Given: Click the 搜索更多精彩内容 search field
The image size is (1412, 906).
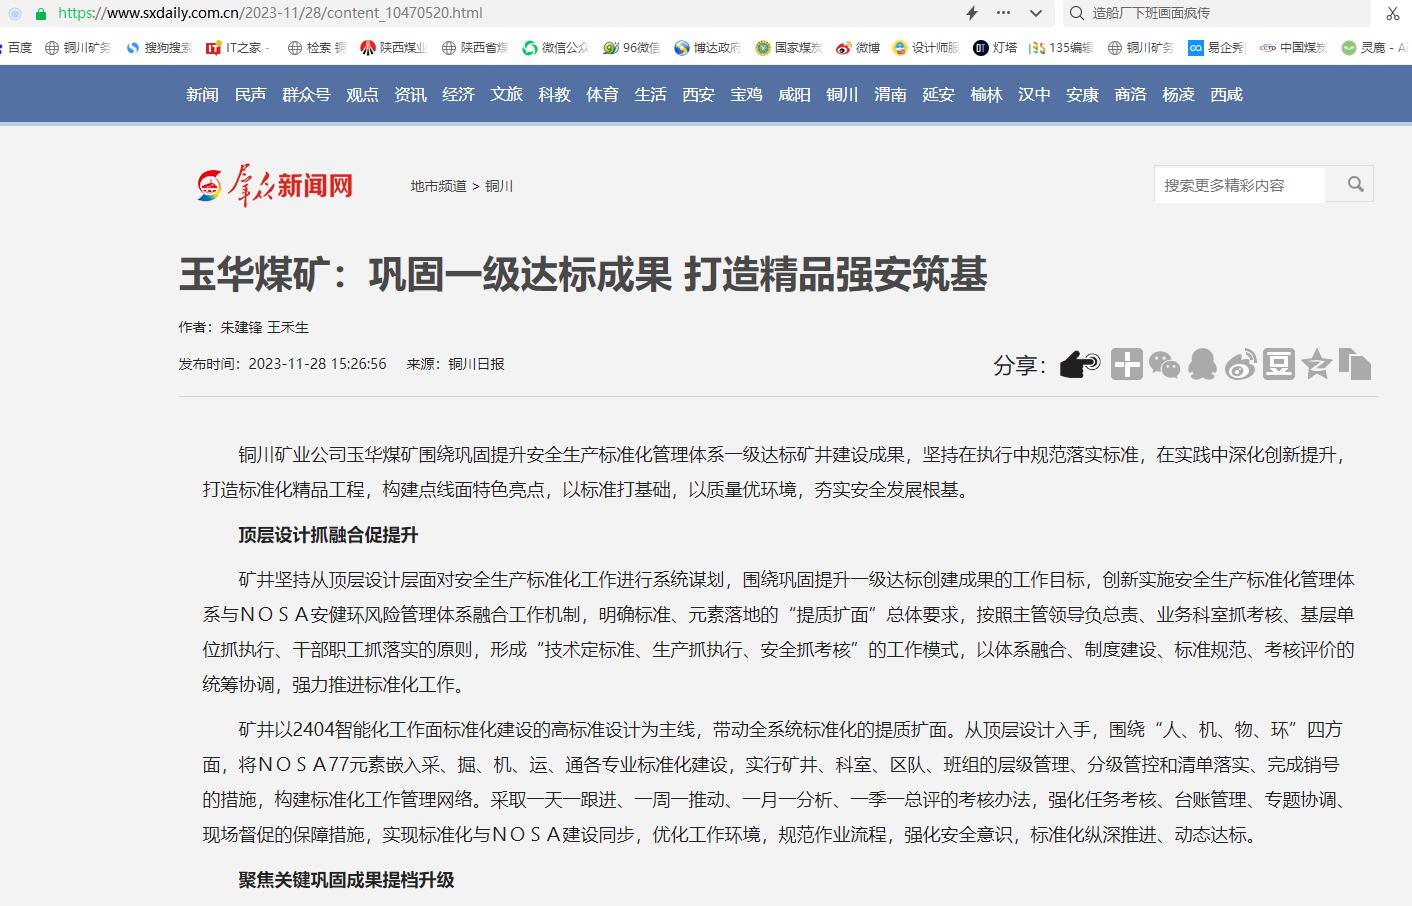Looking at the screenshot, I should click(x=1240, y=185).
